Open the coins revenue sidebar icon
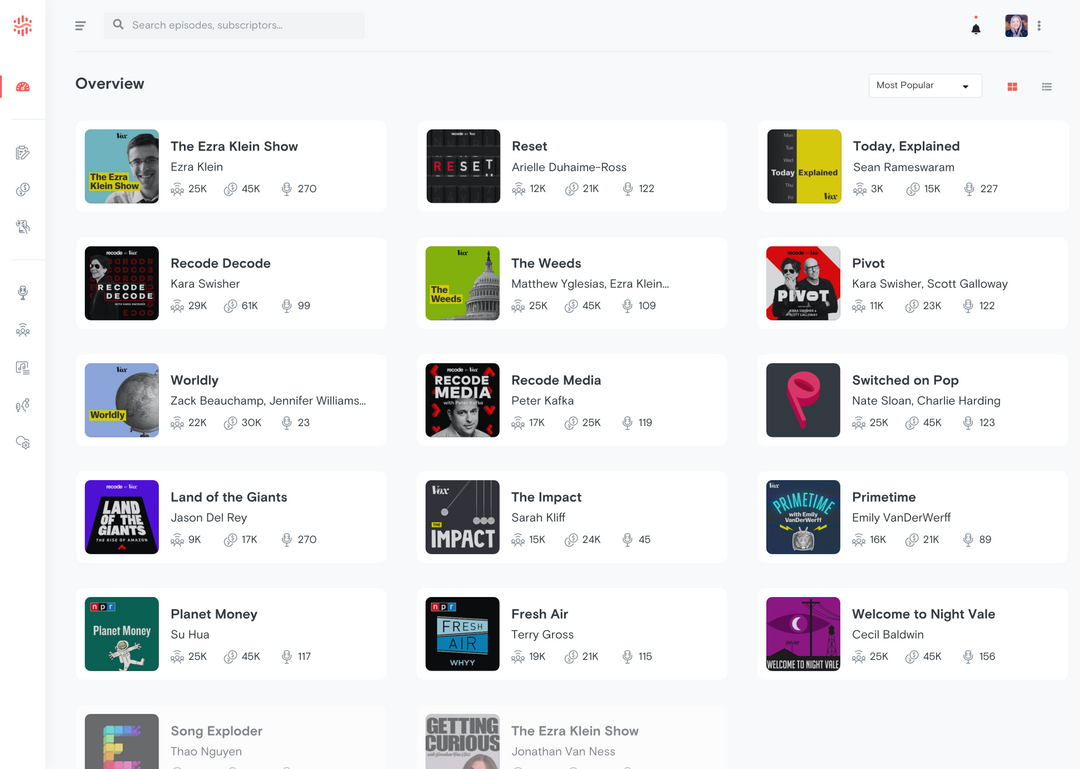 click(23, 189)
